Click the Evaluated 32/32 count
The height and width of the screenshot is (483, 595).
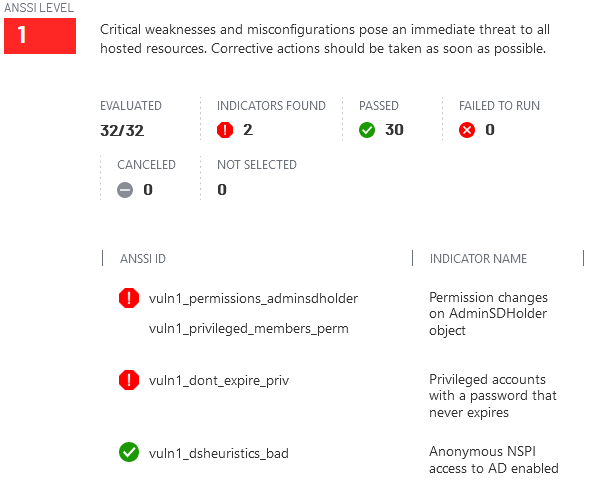coord(122,131)
